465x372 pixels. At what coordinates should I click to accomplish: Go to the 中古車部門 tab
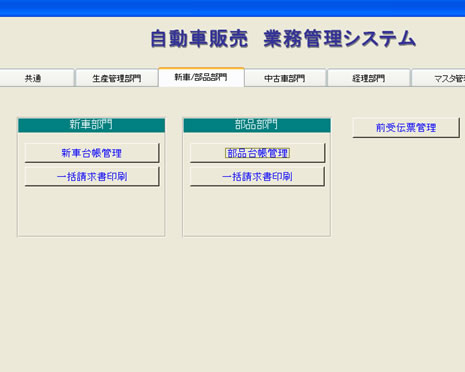(x=285, y=78)
